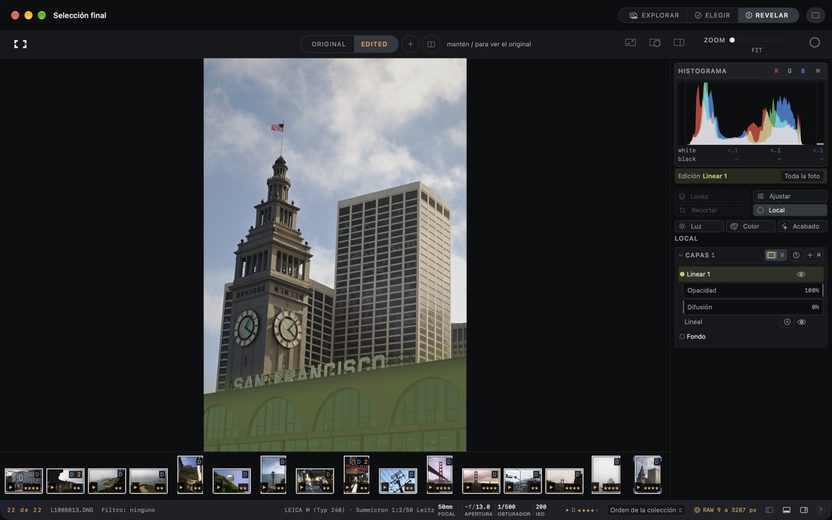
Task: Click the side-by-side panel icon left of ZOOM
Action: pyautogui.click(x=679, y=42)
